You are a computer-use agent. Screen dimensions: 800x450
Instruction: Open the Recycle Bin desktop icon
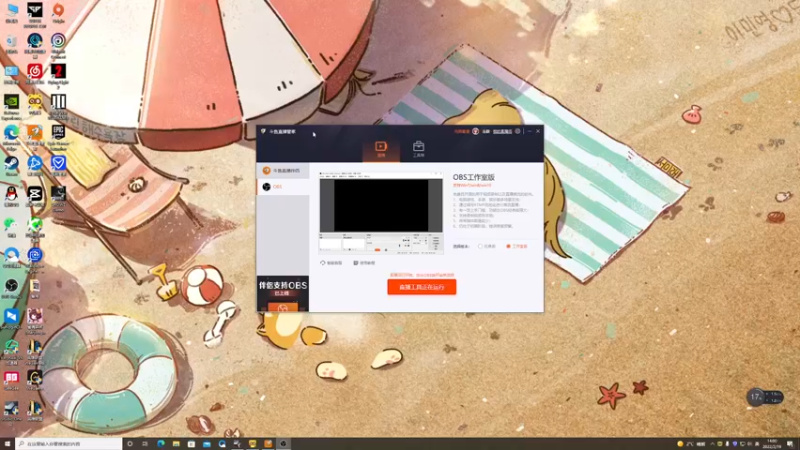pyautogui.click(x=11, y=44)
